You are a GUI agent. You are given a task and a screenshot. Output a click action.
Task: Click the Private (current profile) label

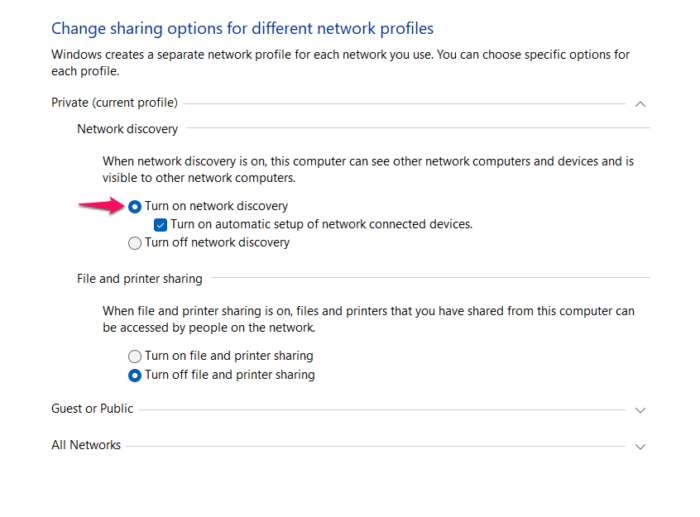(114, 102)
